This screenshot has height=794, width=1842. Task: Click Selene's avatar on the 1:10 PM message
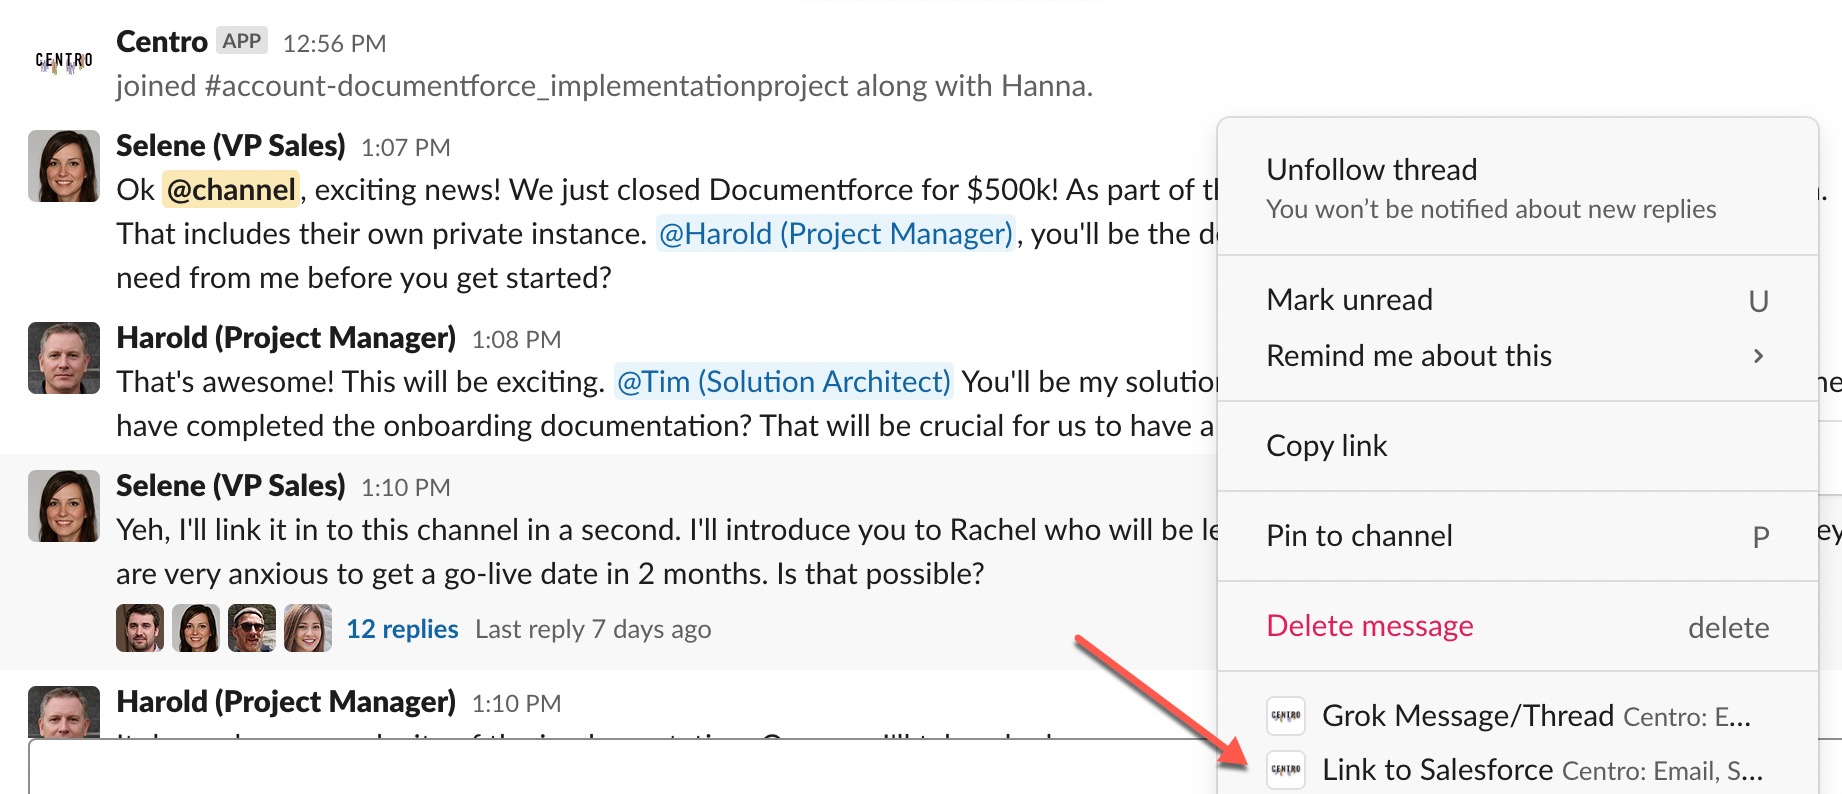(x=64, y=506)
